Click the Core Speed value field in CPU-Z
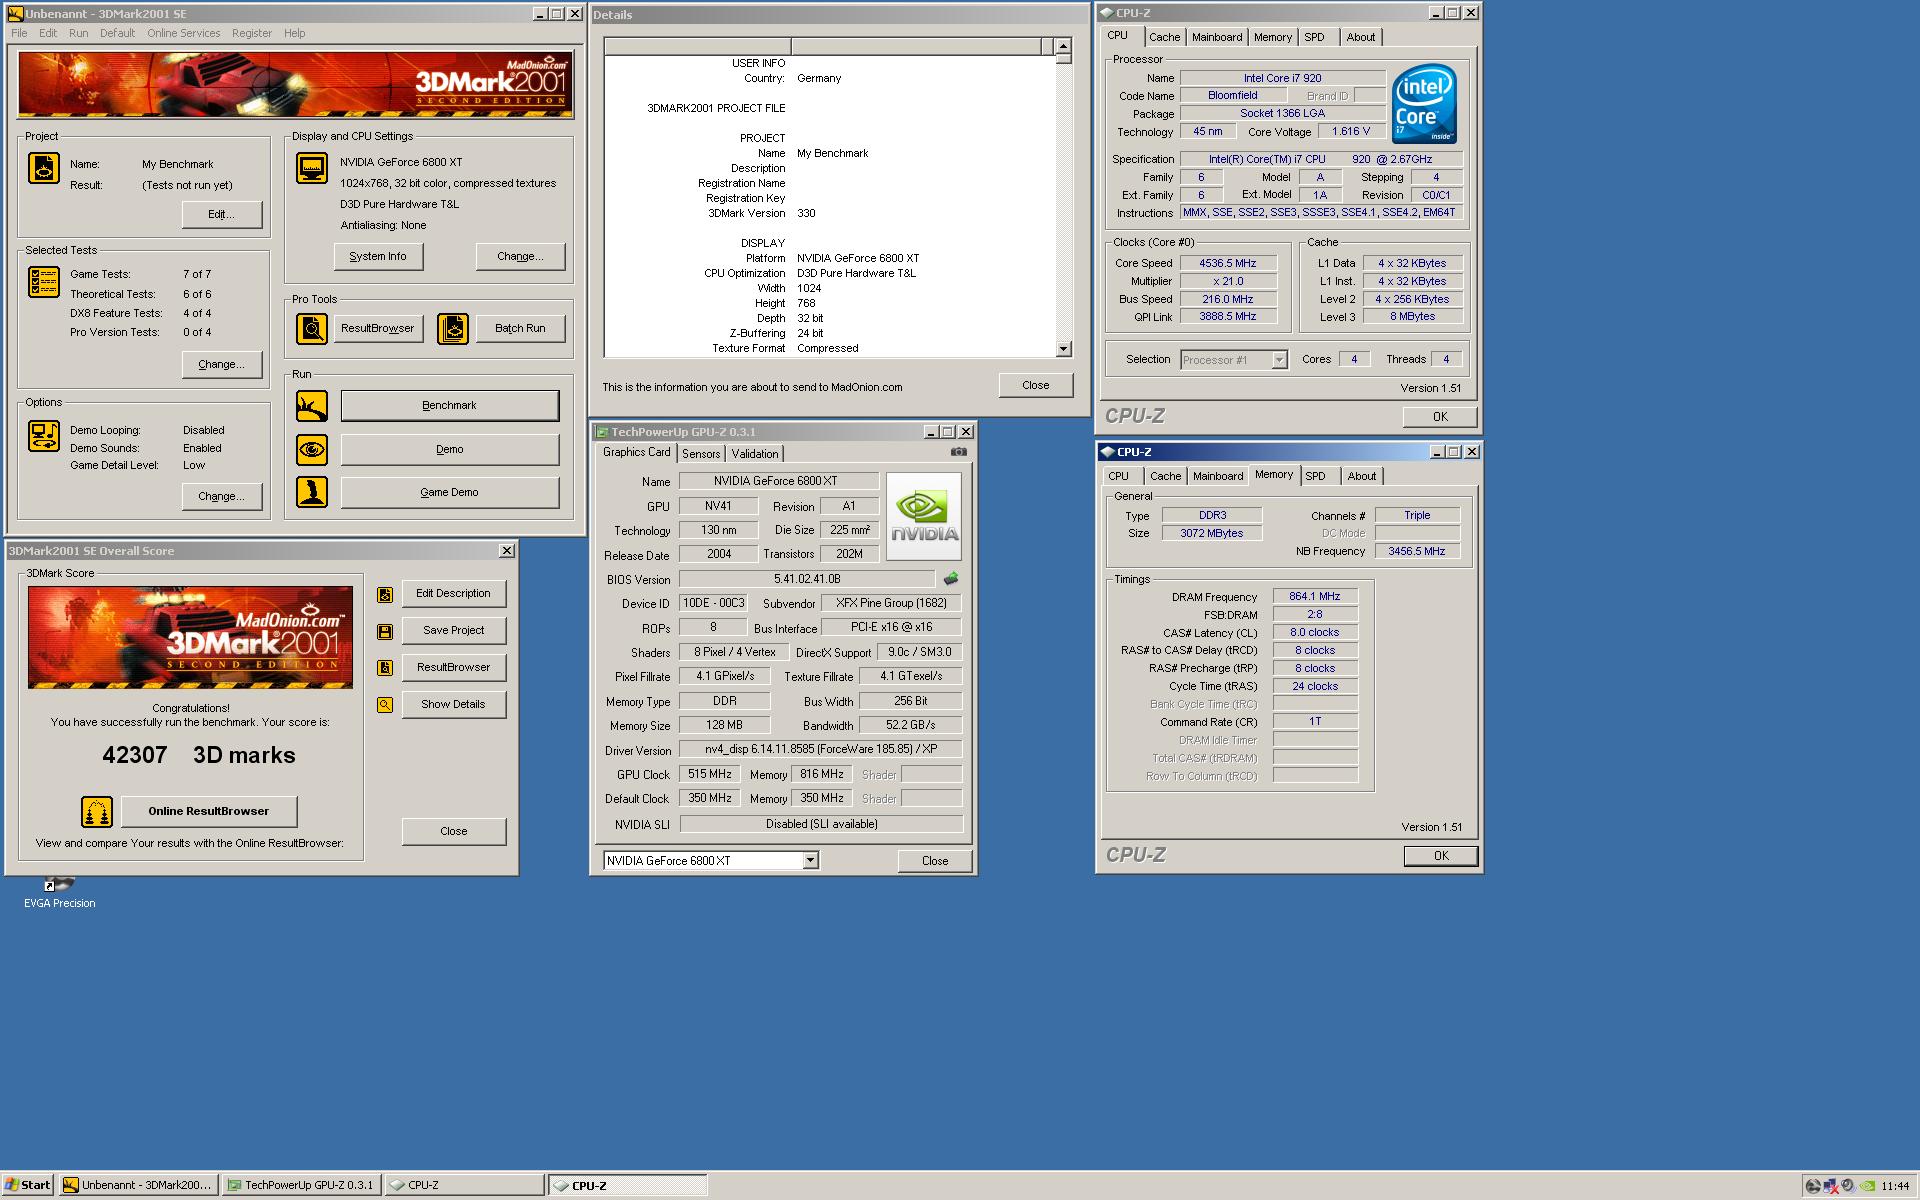This screenshot has height=1200, width=1920. coord(1229,263)
